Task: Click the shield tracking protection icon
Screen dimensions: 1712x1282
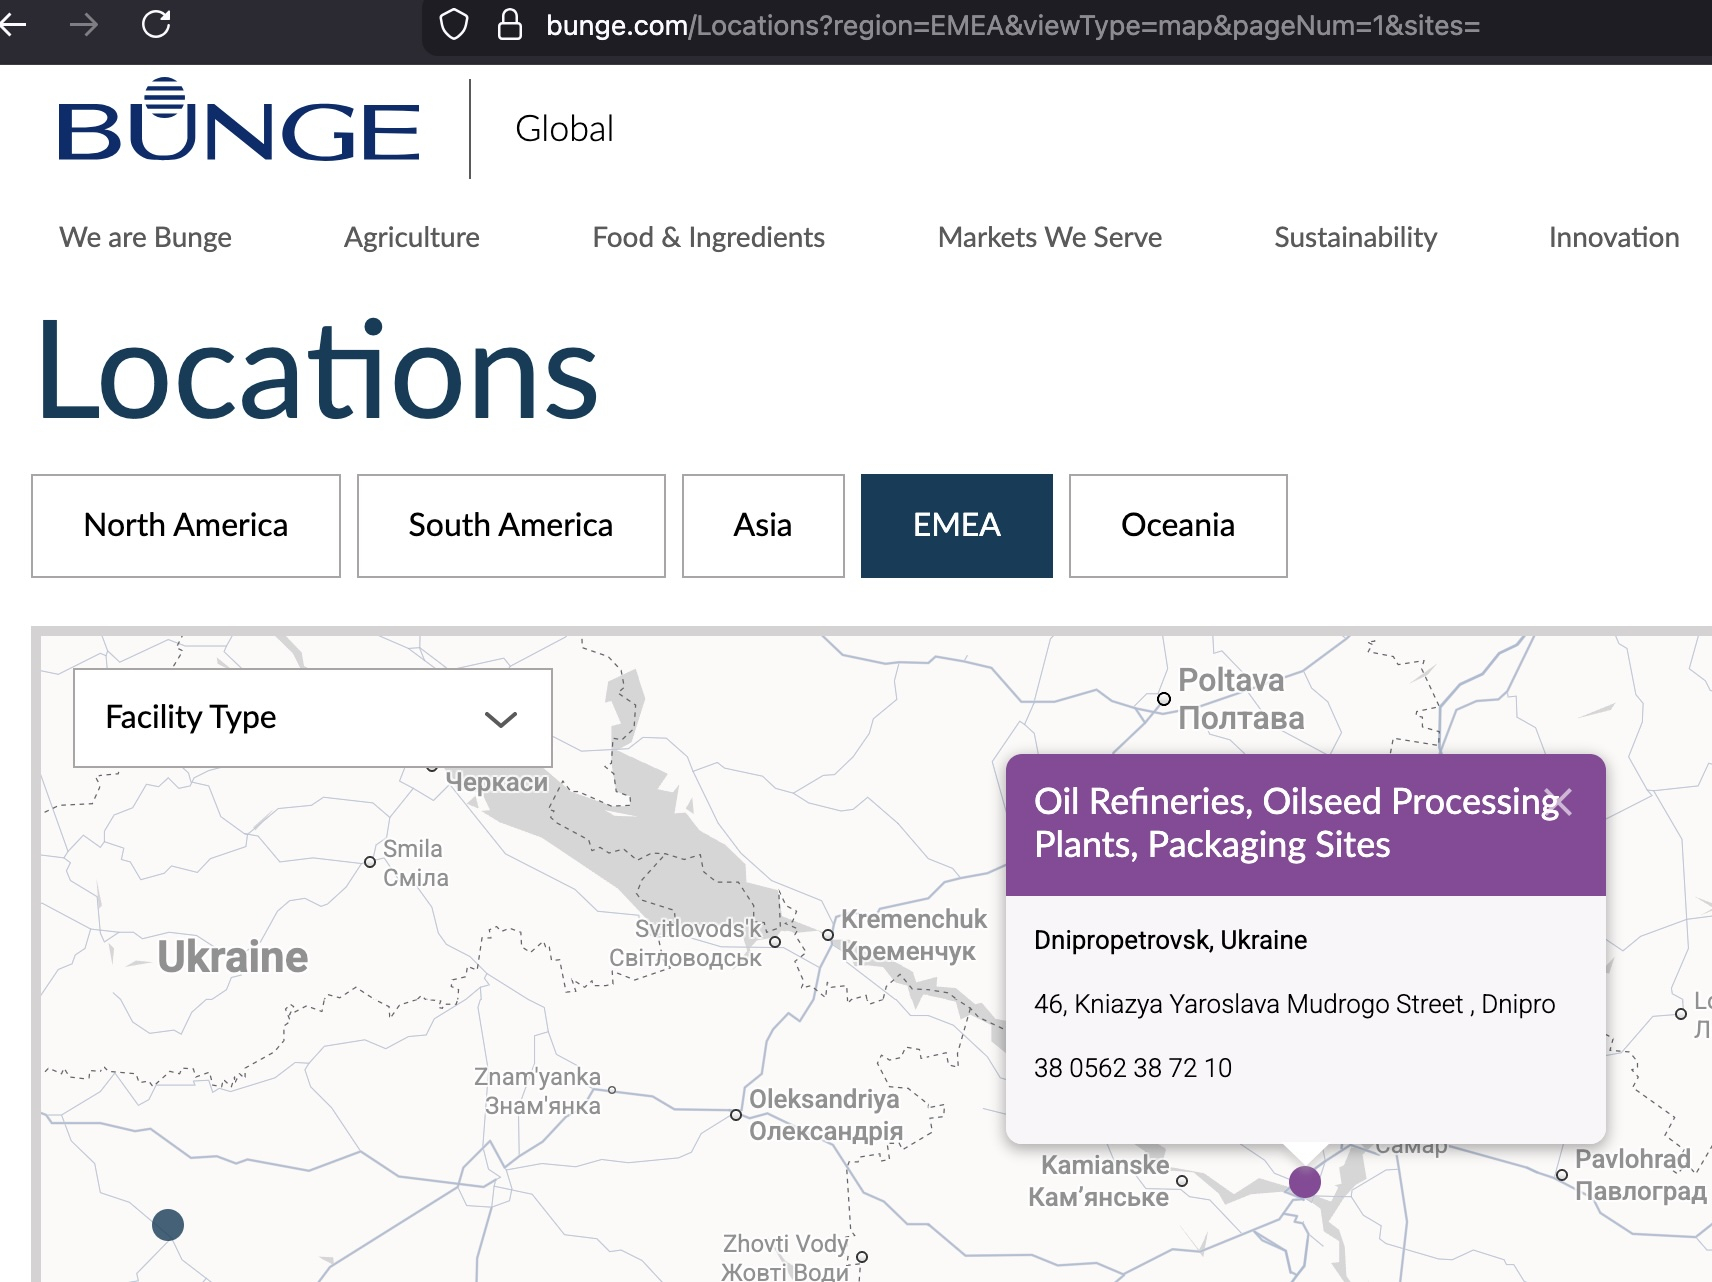Action: (454, 25)
